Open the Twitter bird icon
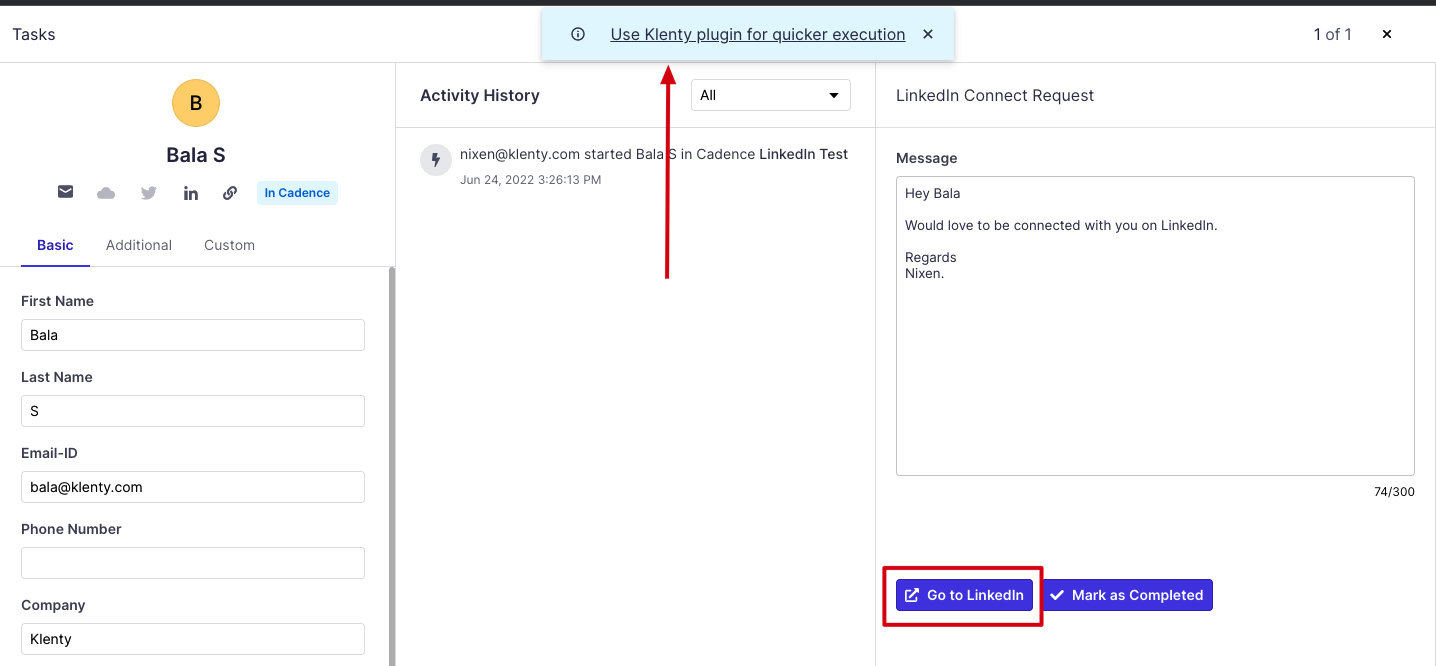This screenshot has height=666, width=1436. tap(148, 193)
